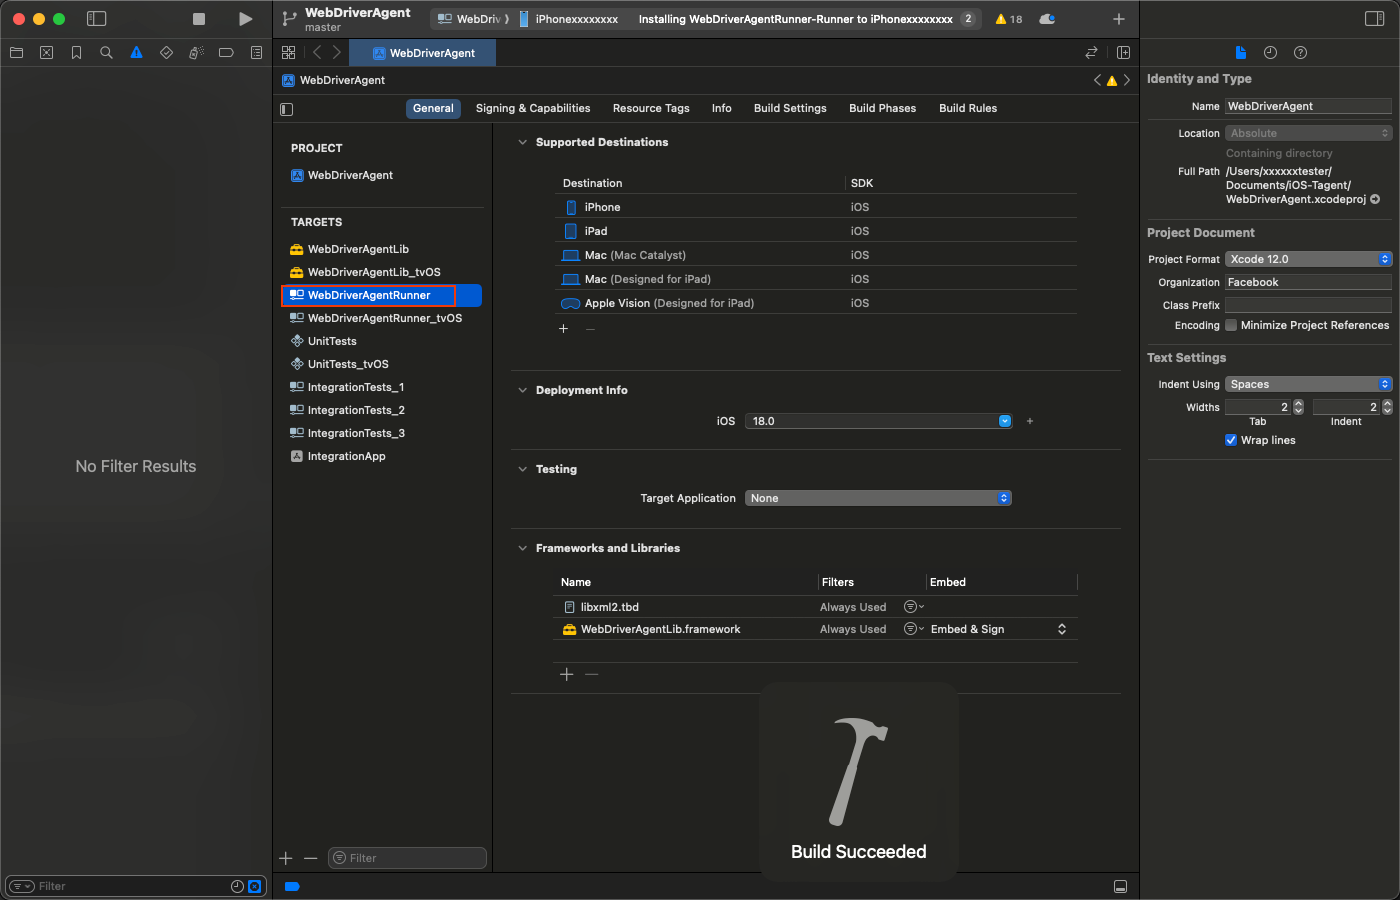Jump to the previous issue
1400x900 pixels.
pos(1097,80)
